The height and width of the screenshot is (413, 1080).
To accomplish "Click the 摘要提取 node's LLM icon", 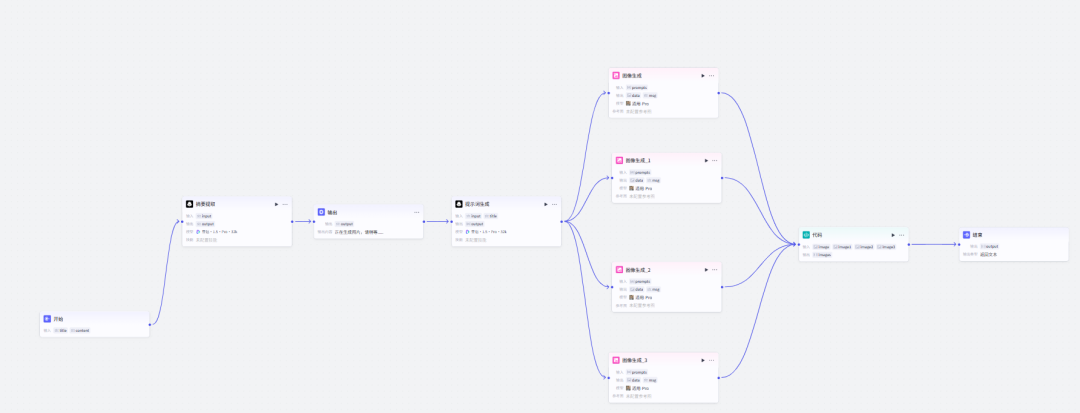I will (189, 204).
